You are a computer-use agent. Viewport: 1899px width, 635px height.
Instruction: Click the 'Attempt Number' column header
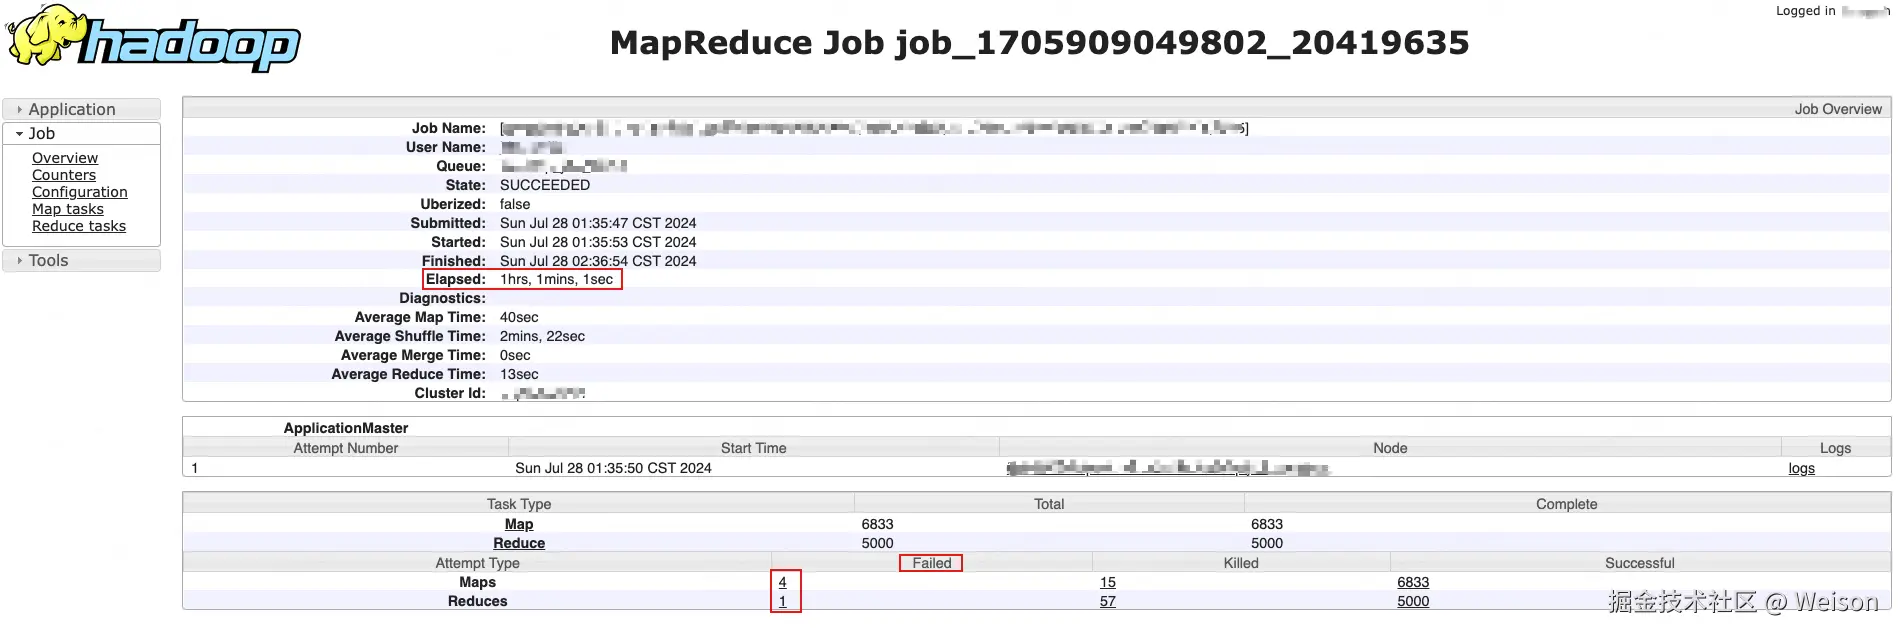pyautogui.click(x=345, y=448)
